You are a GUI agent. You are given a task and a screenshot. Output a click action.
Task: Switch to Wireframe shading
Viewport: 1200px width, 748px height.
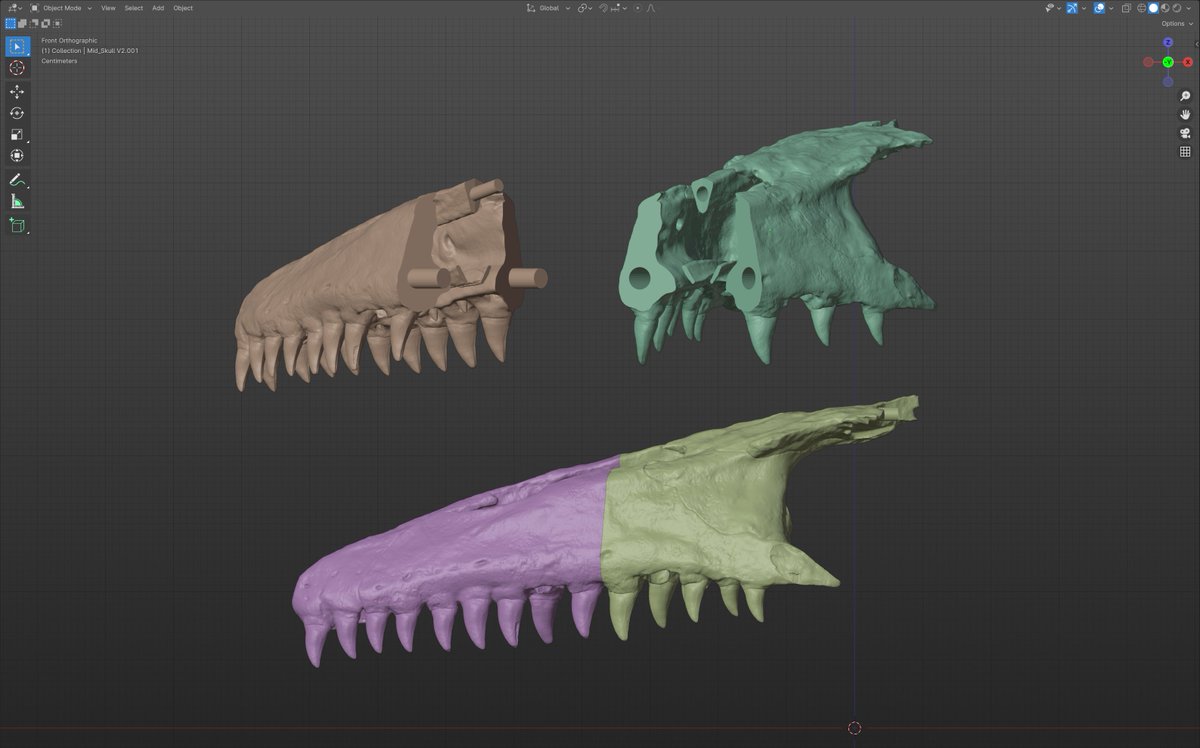(x=1141, y=8)
